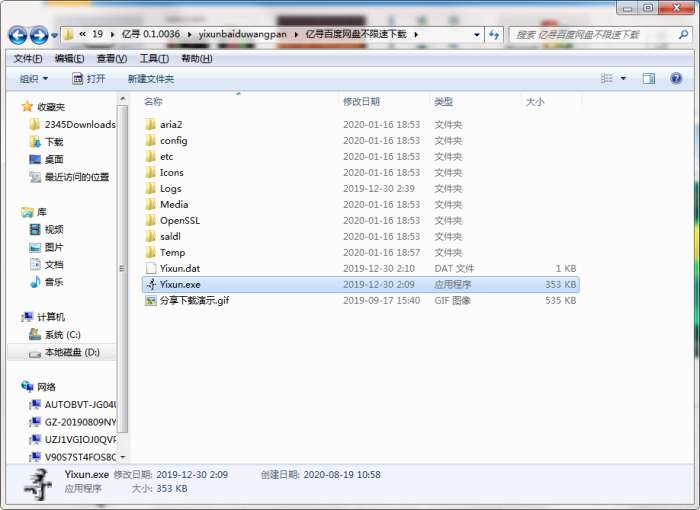Select network computer UZJ1VGIOJ0QV
The height and width of the screenshot is (510, 700).
tap(72, 439)
